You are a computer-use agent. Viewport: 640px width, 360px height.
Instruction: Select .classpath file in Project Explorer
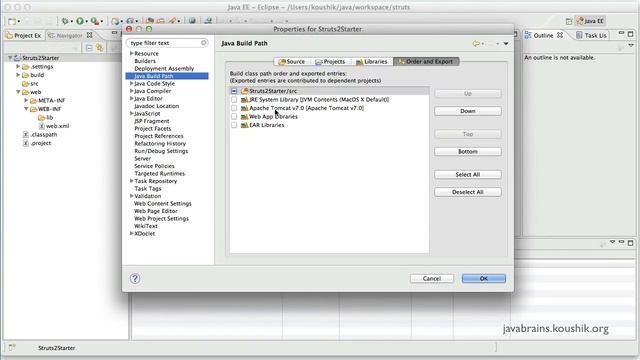[44, 135]
